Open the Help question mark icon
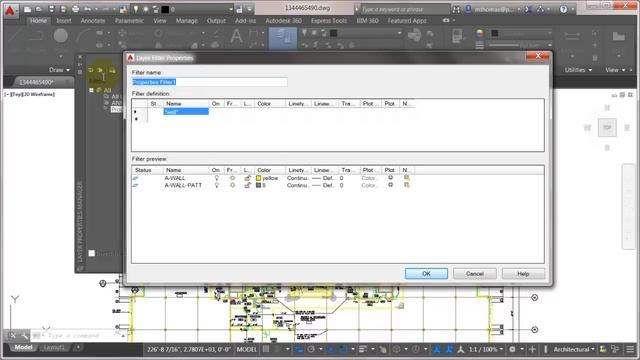The width and height of the screenshot is (640, 360). click(564, 9)
